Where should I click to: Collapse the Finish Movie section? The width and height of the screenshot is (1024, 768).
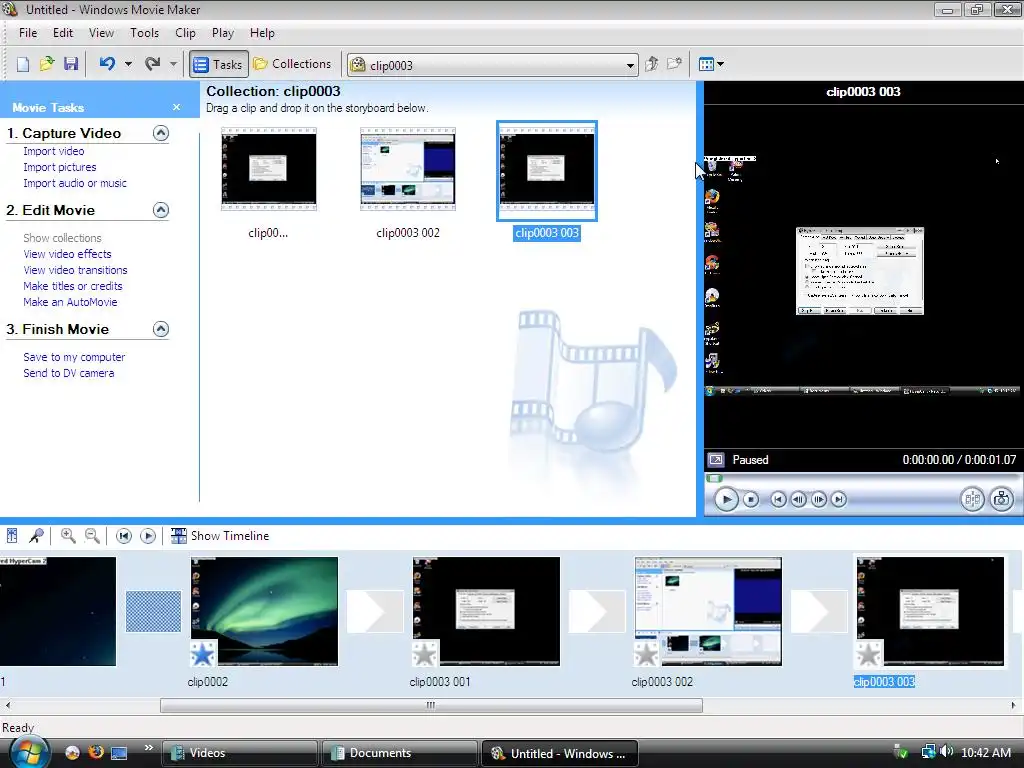coord(161,329)
